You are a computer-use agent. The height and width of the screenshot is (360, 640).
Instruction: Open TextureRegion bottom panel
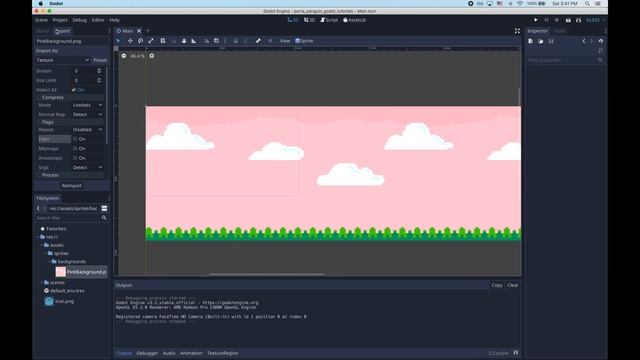(x=222, y=353)
